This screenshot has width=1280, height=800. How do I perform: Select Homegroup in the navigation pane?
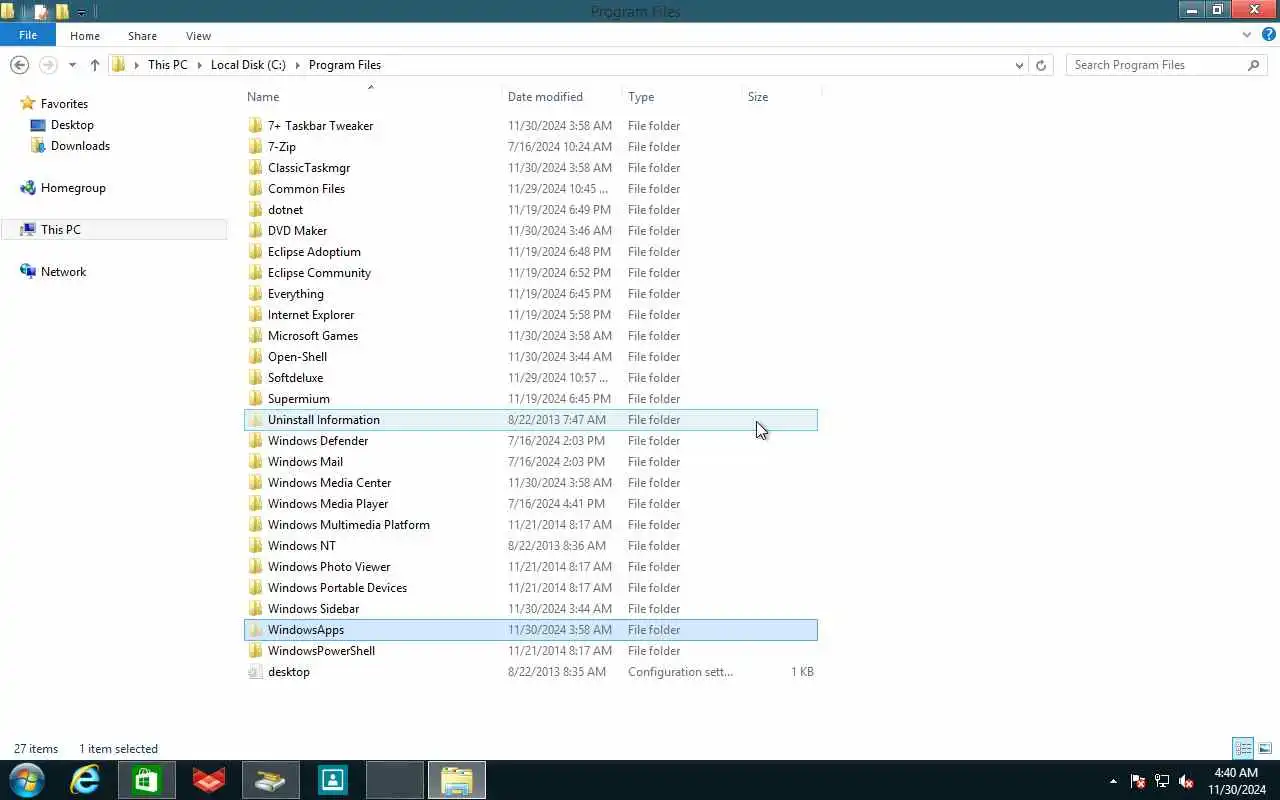click(x=73, y=188)
